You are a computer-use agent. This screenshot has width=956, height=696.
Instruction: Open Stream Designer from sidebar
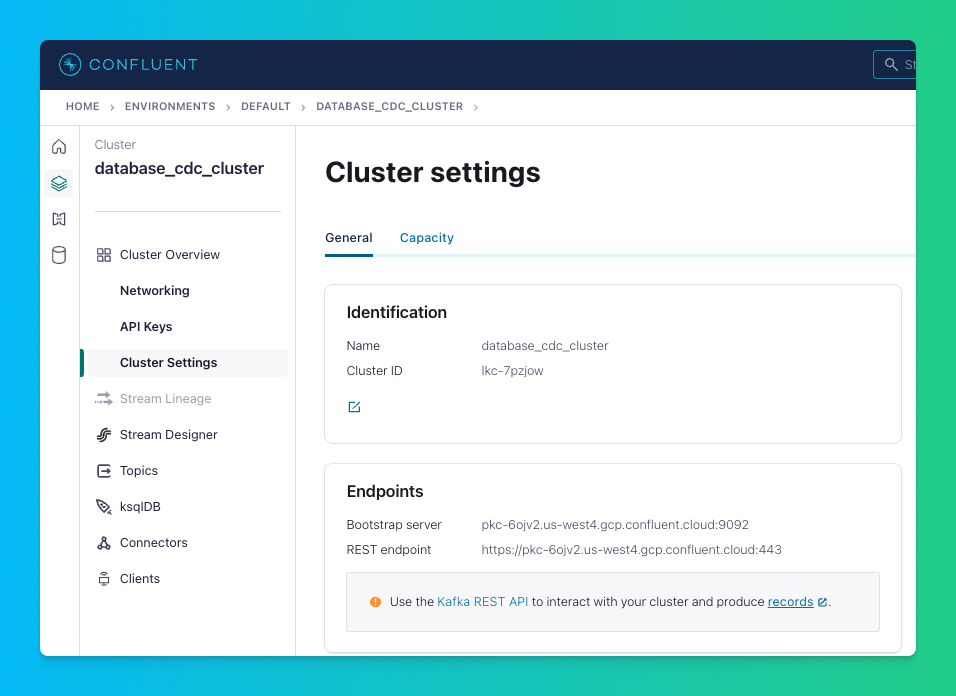click(168, 435)
